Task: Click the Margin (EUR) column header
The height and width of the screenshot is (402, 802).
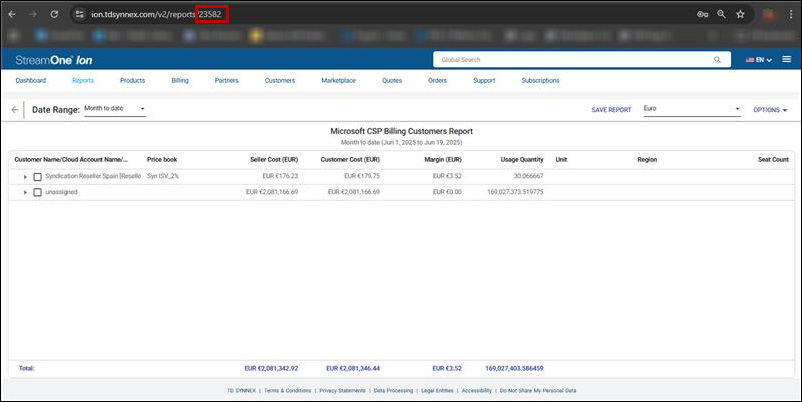Action: coord(443,160)
